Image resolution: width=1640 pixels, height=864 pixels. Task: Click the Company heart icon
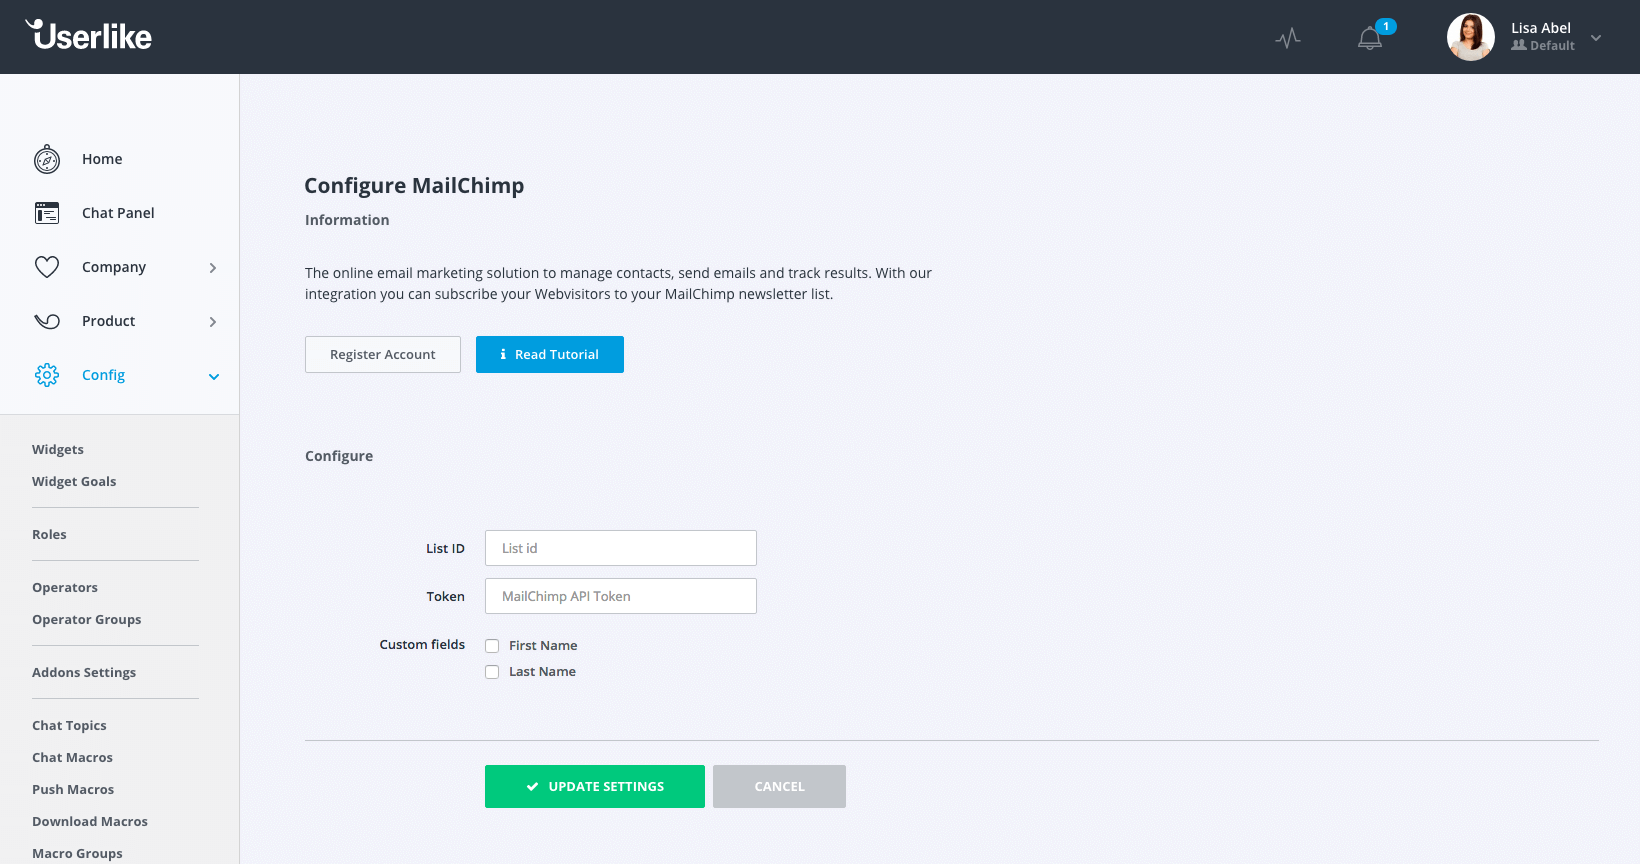(47, 267)
